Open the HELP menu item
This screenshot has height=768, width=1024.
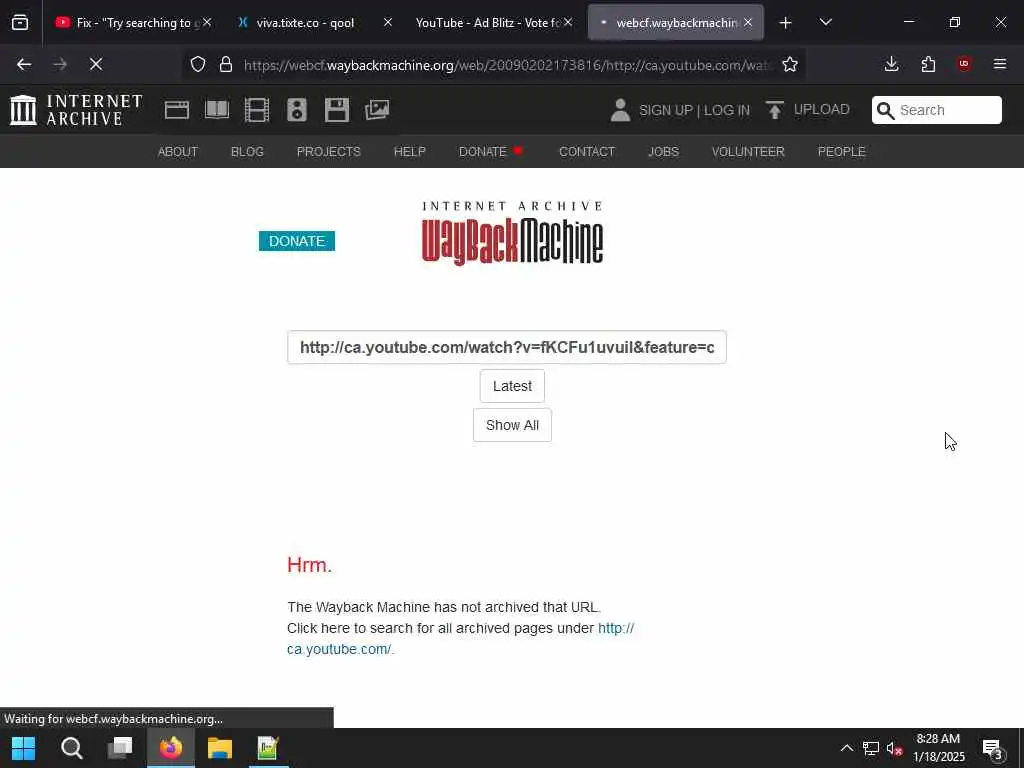pyautogui.click(x=409, y=152)
